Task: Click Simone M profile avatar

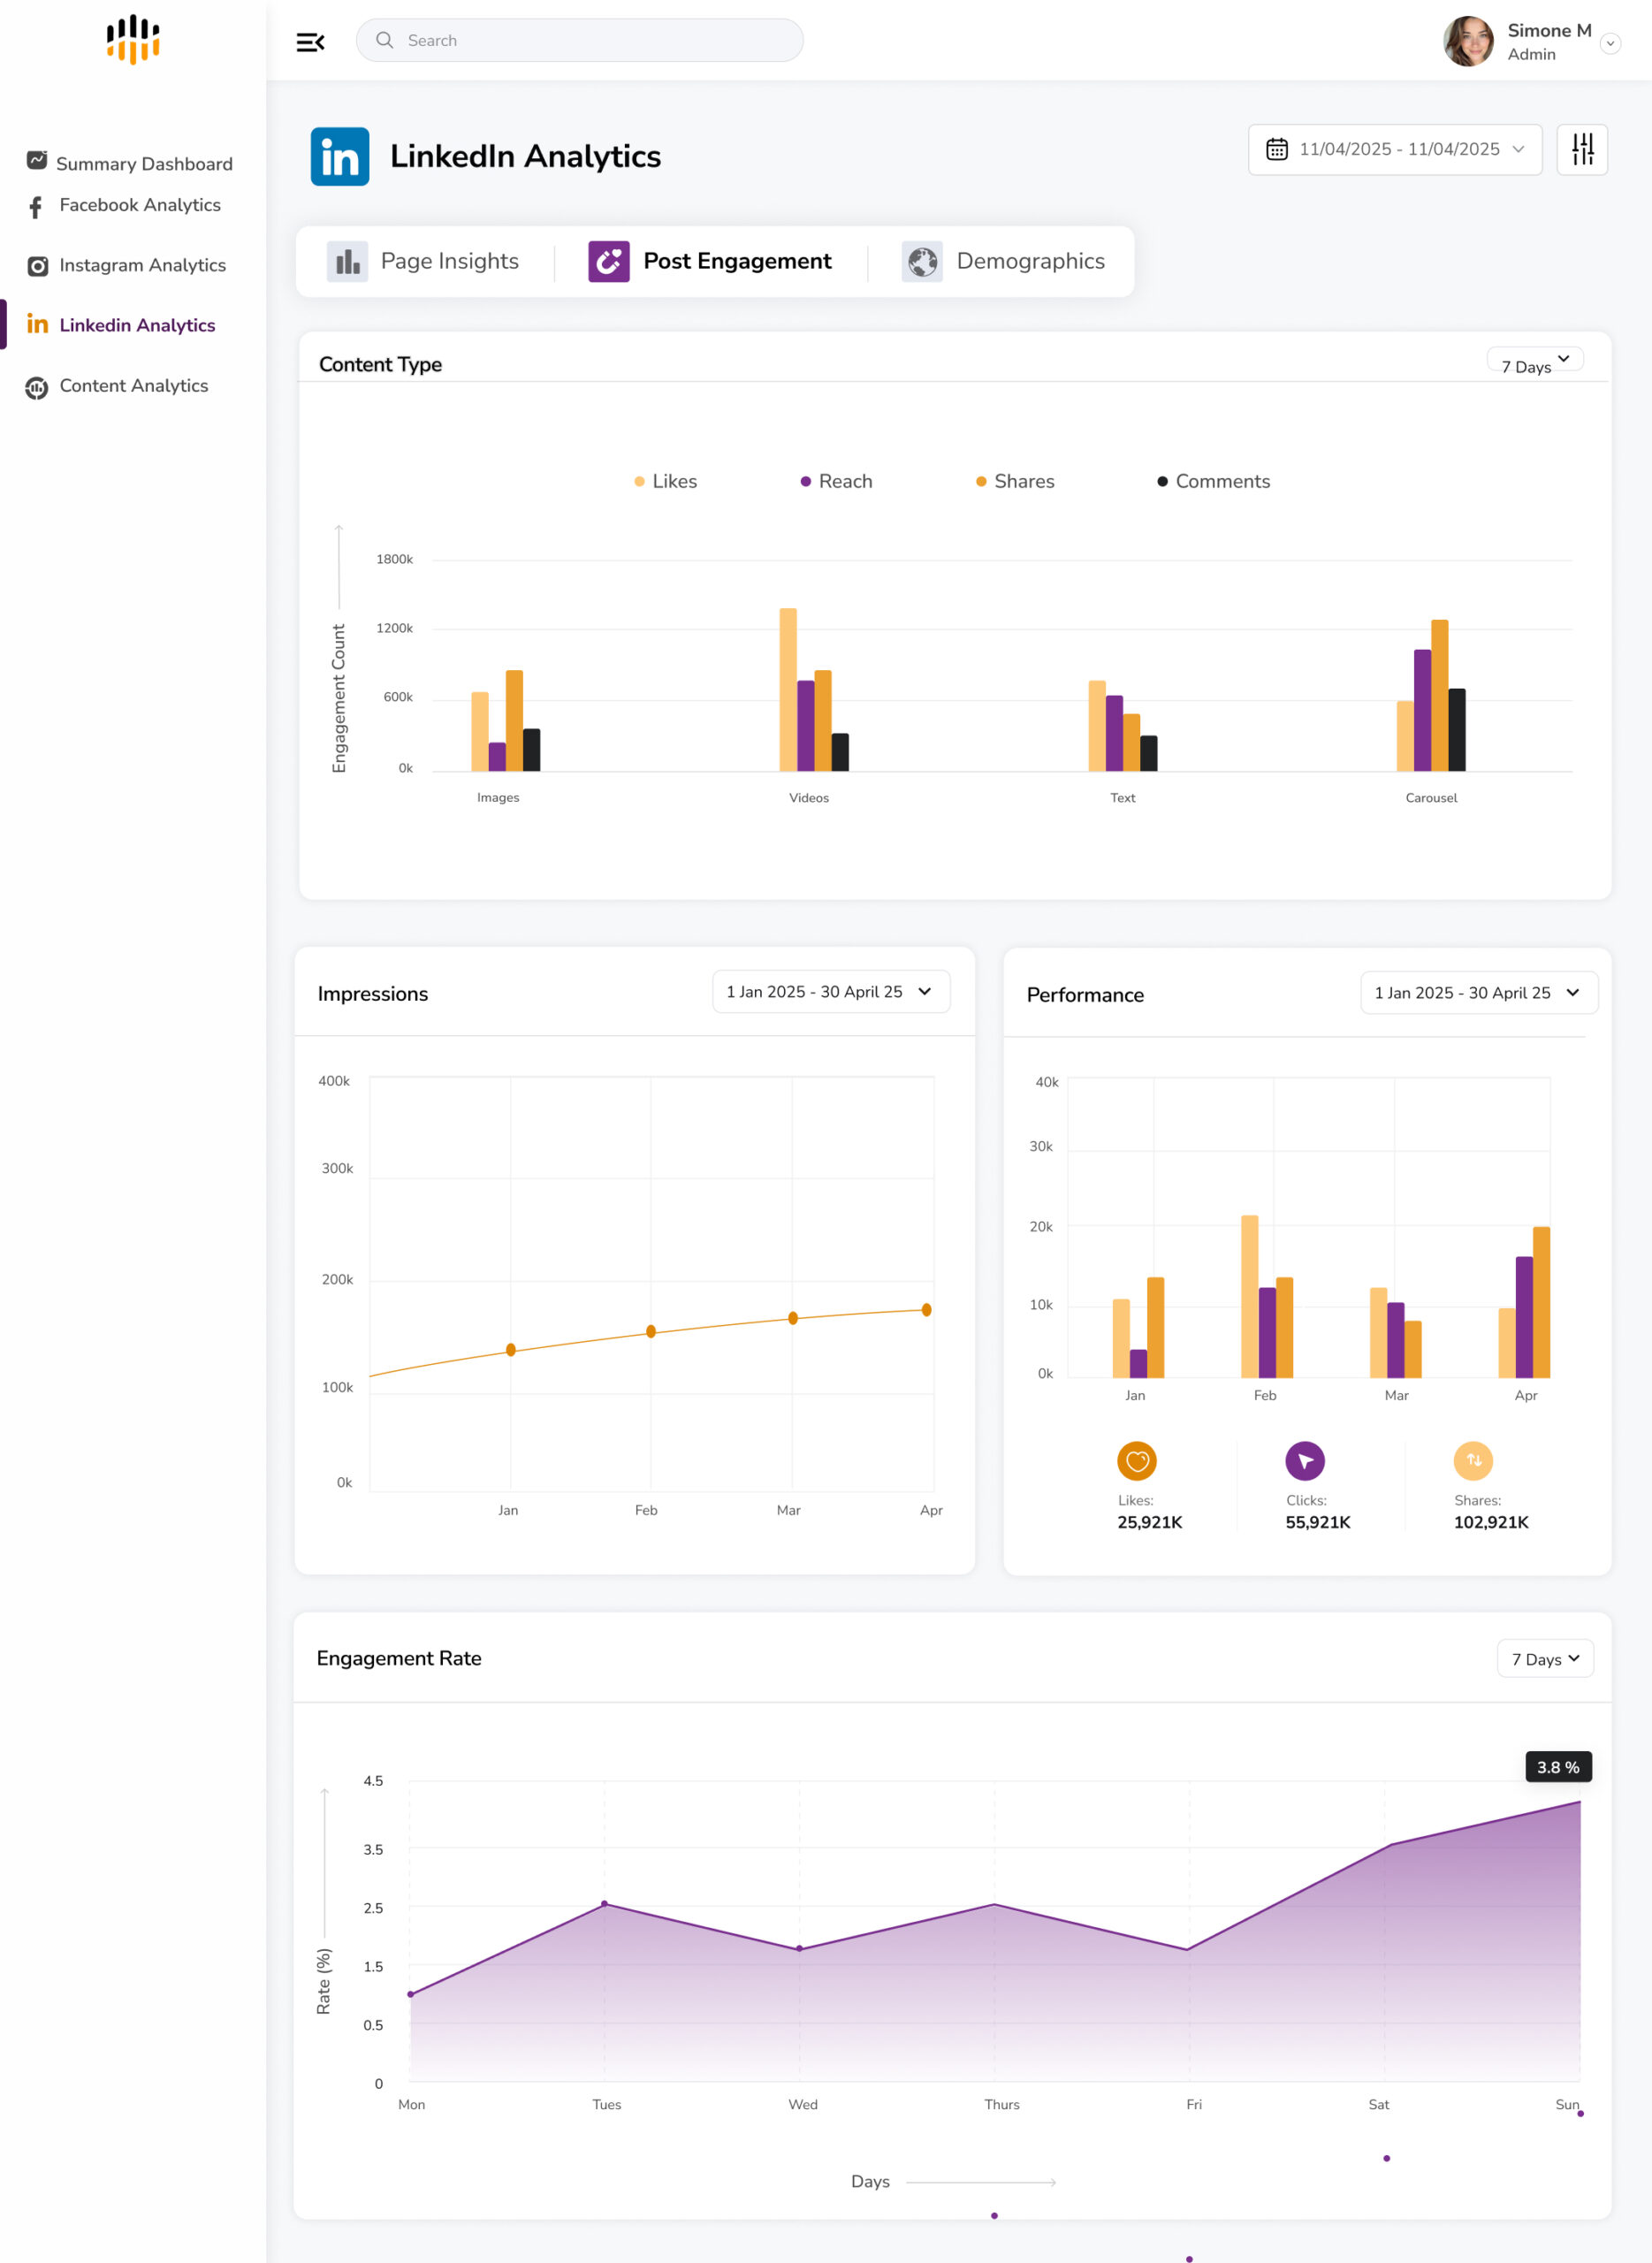Action: click(x=1468, y=41)
